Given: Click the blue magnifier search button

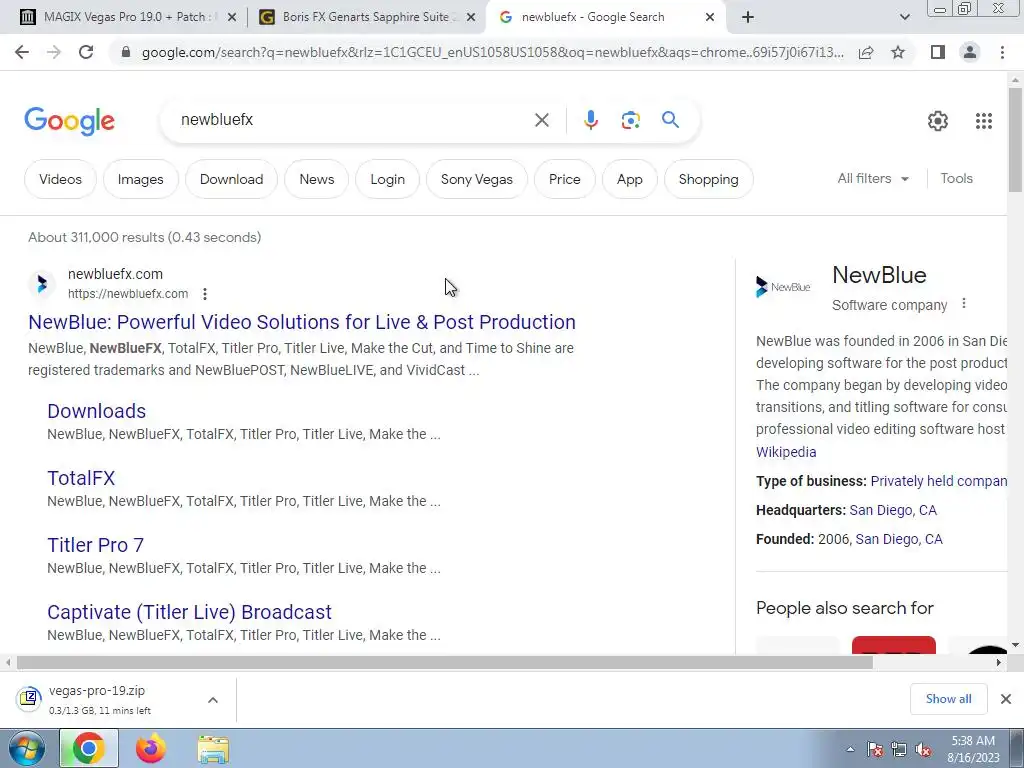Looking at the screenshot, I should (670, 120).
